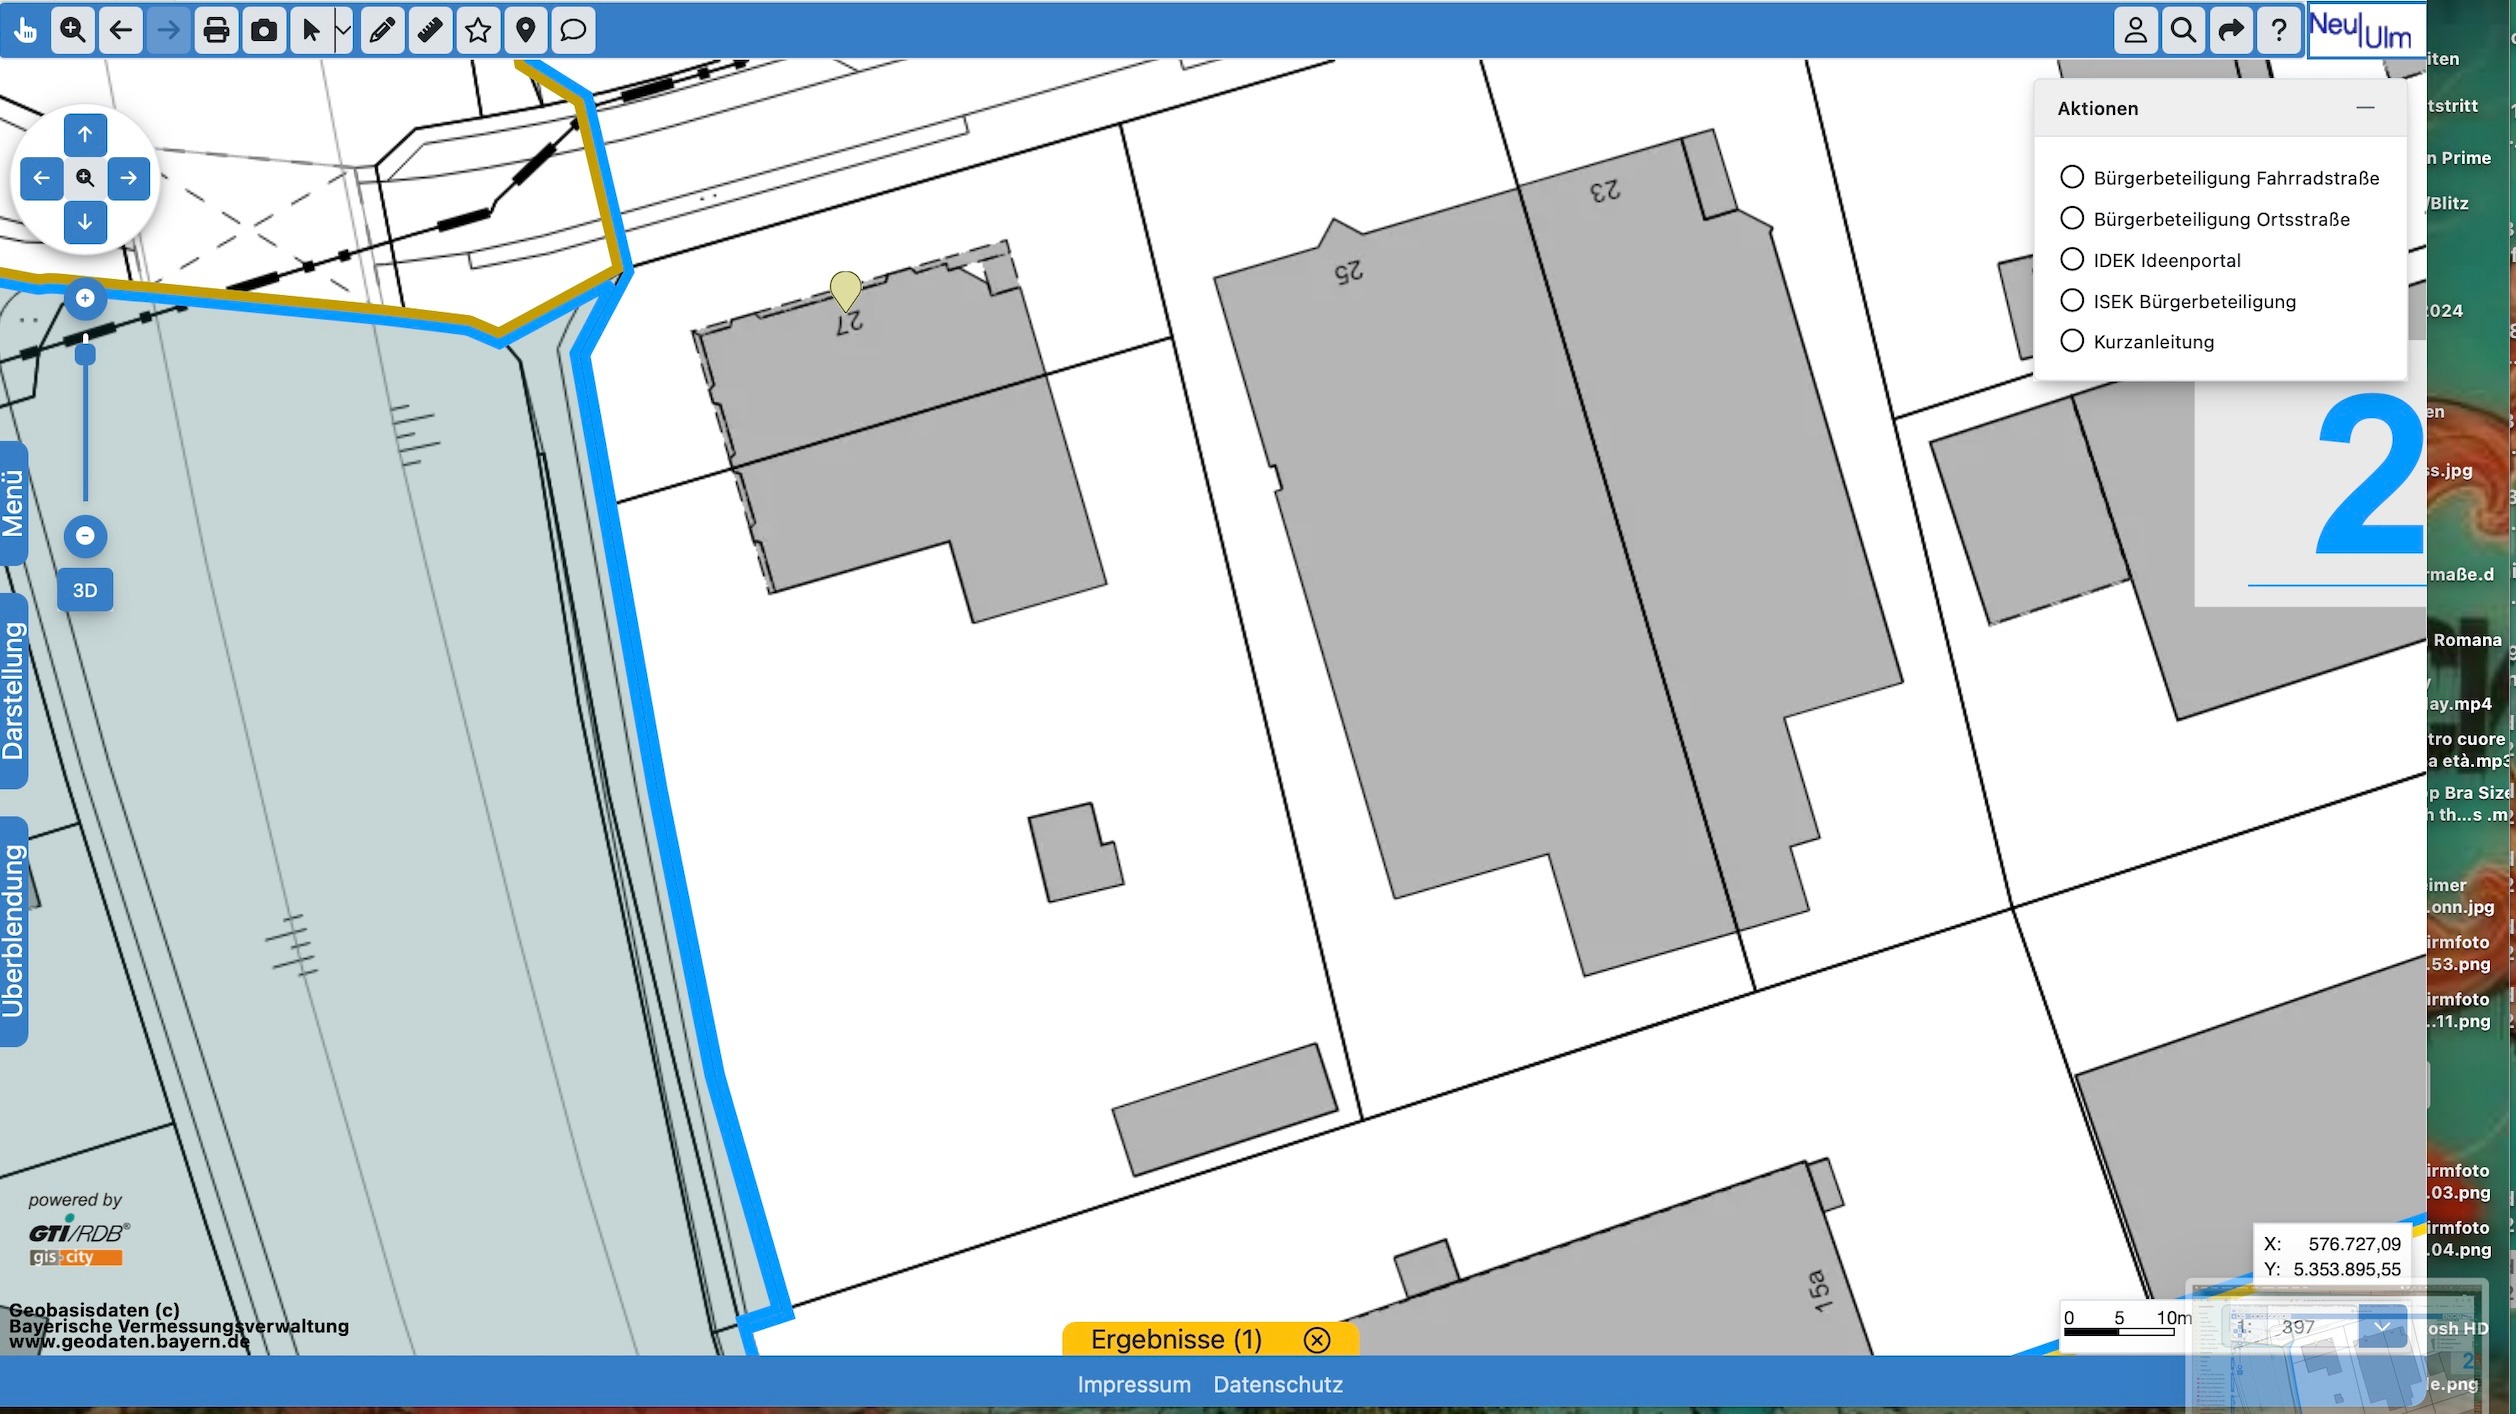This screenshot has width=2516, height=1414.
Task: Activate the ruler measurement tool
Action: (x=430, y=30)
